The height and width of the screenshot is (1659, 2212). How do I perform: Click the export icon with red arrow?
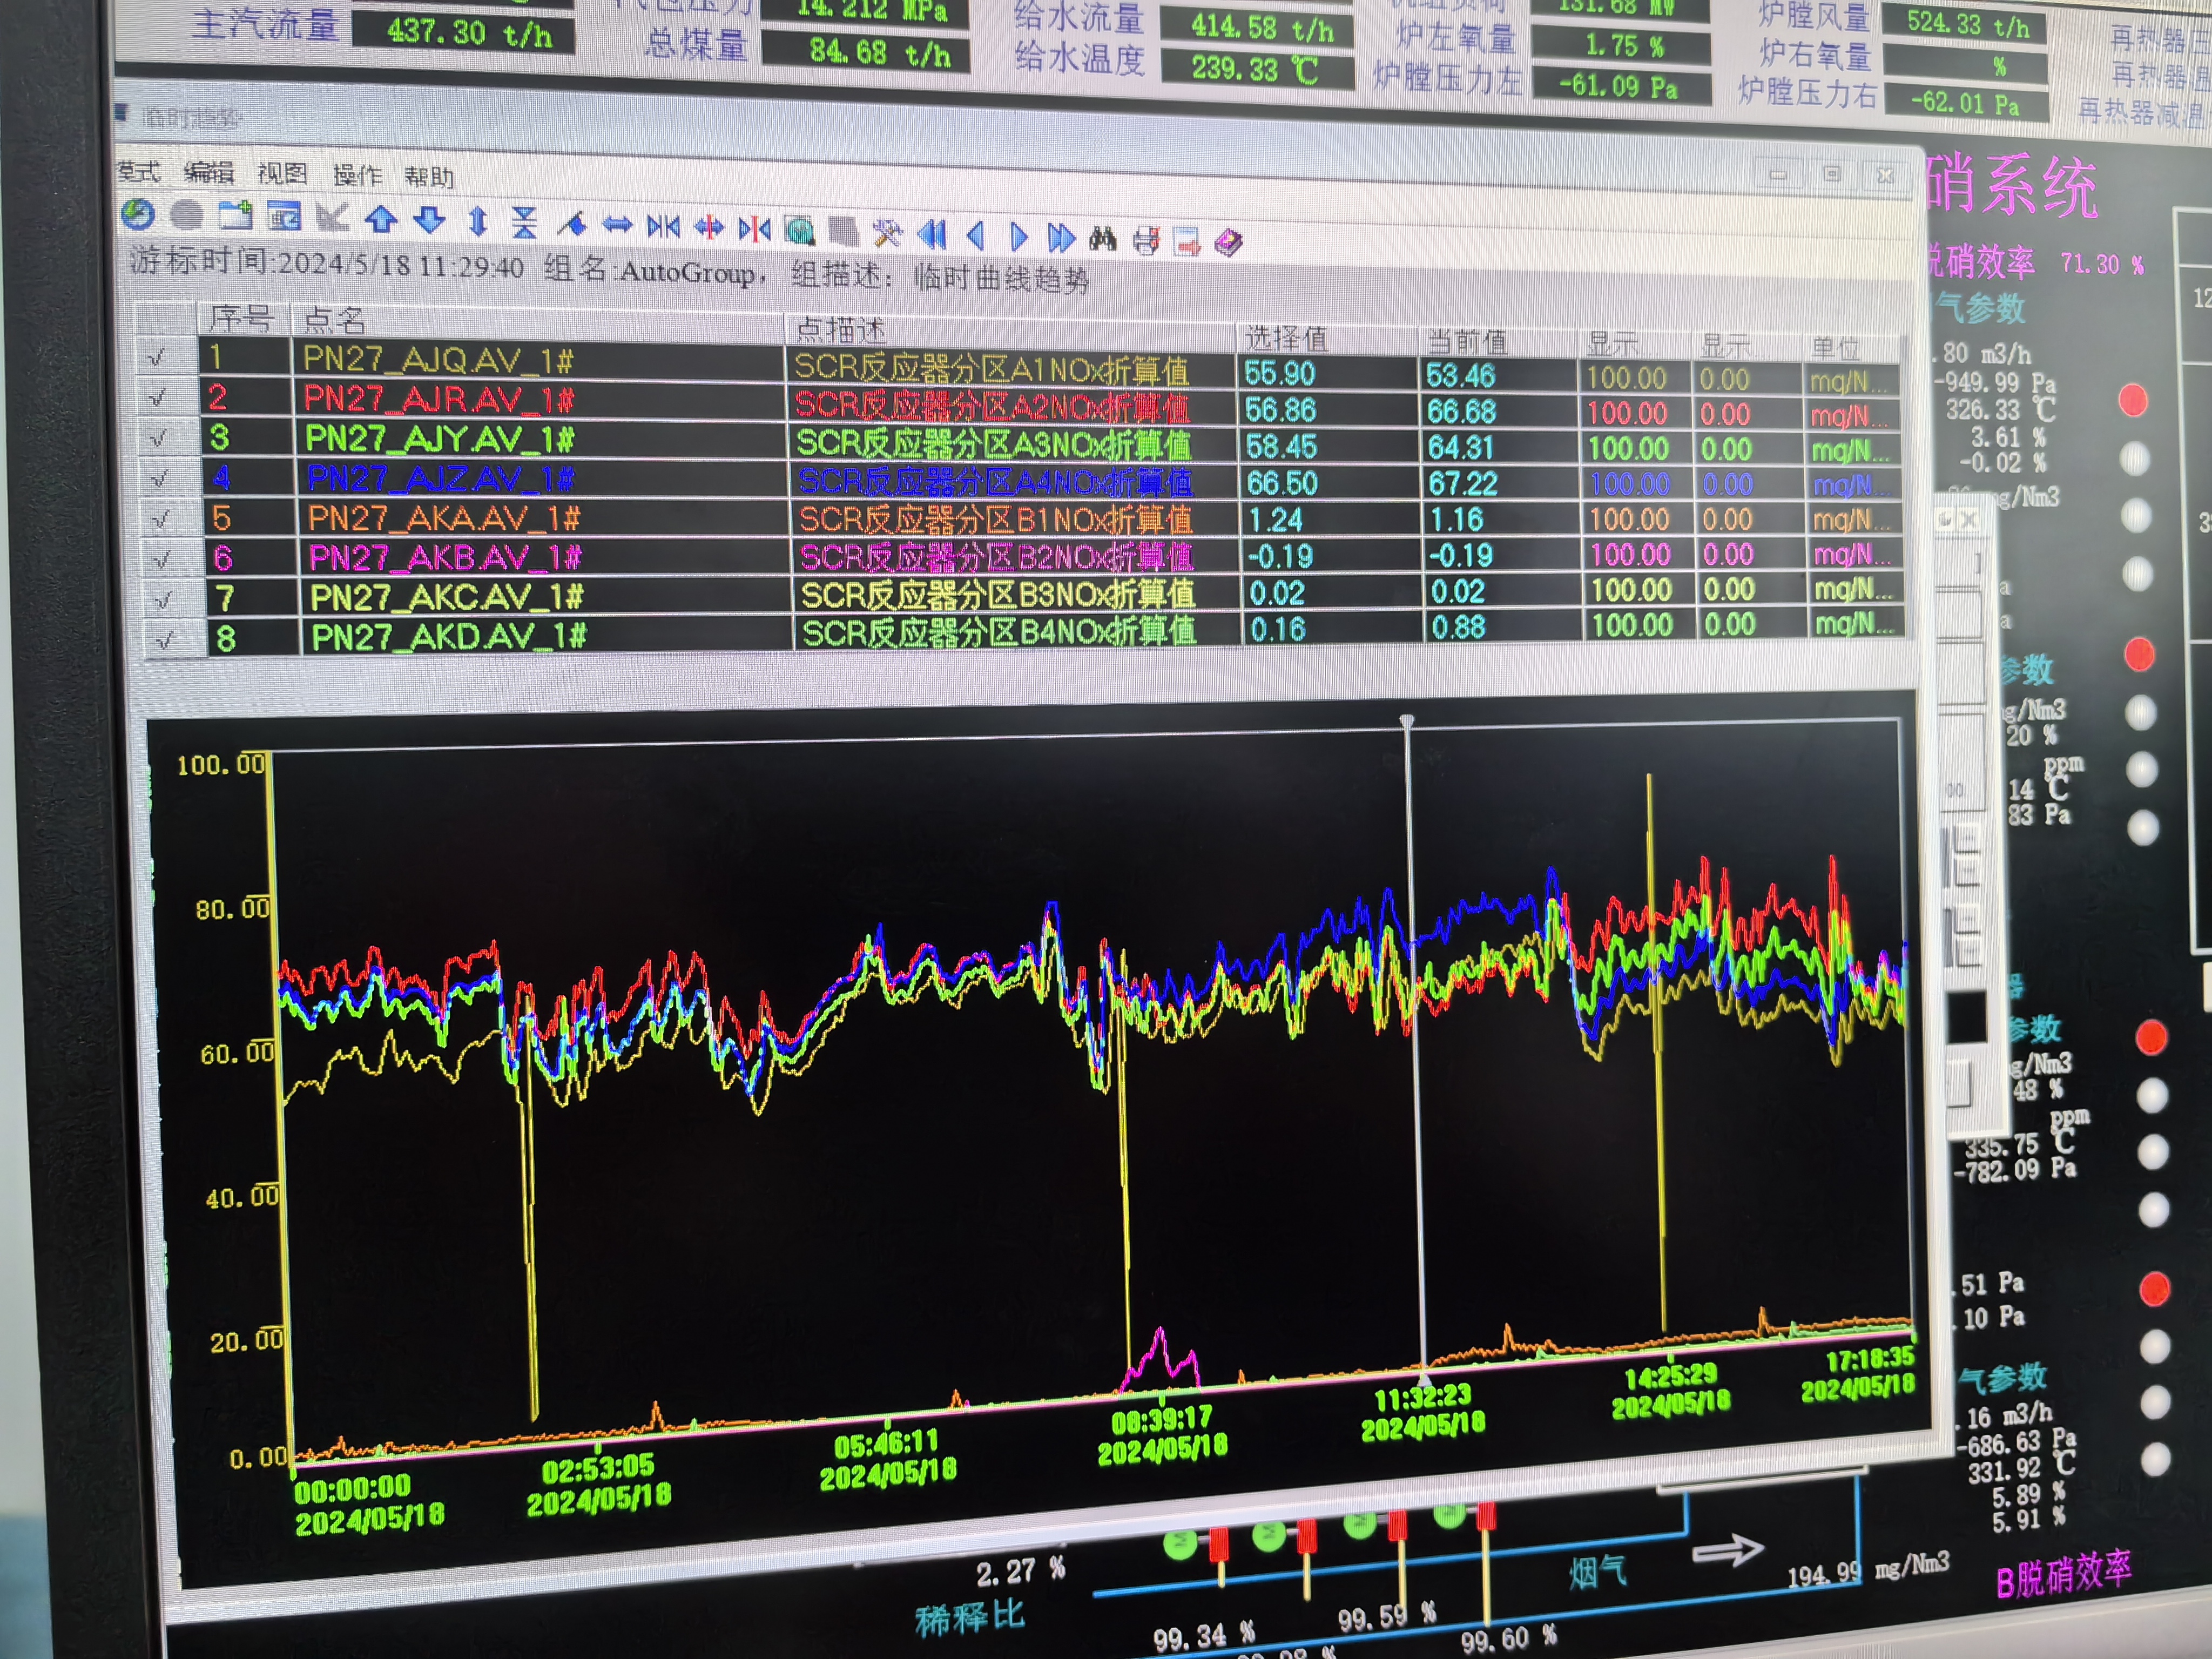1187,241
